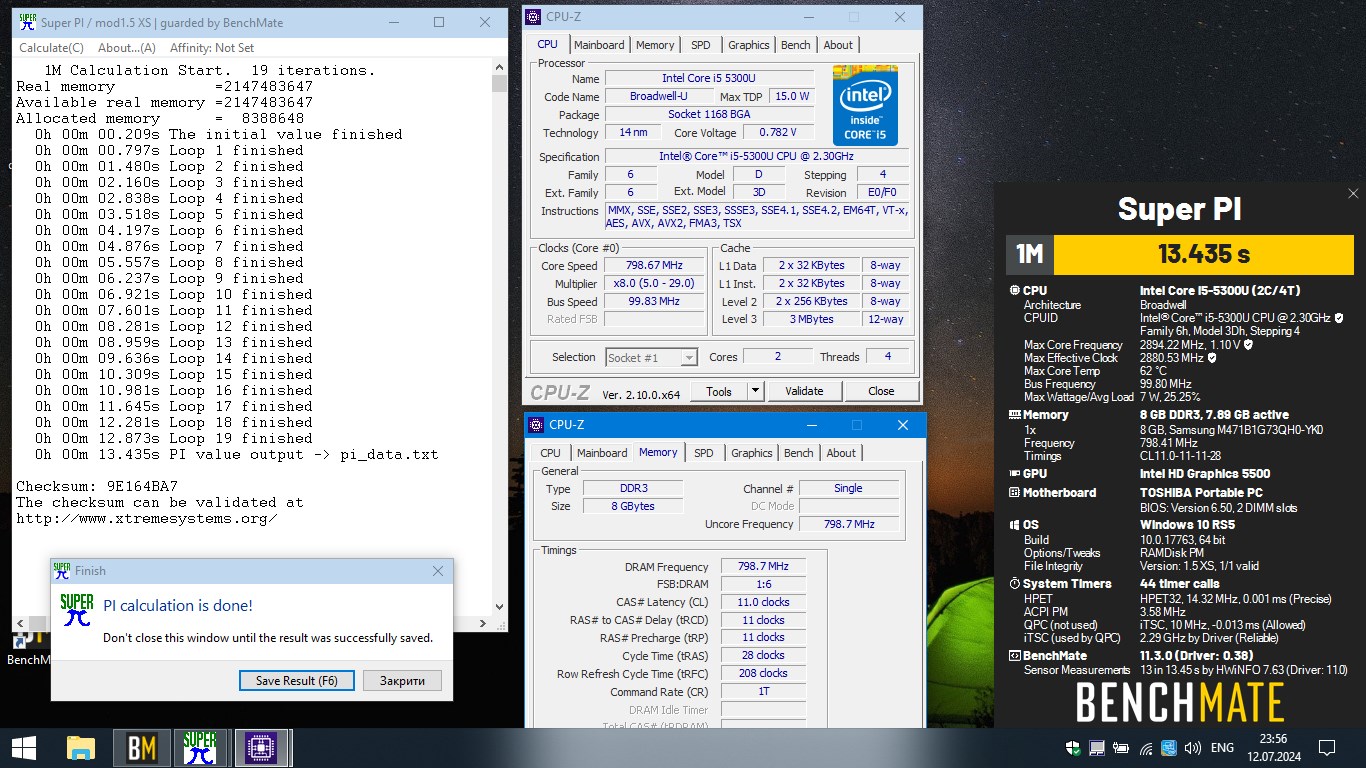Select the CPU tab in top CPU-Z
Screen dimensions: 1366x768
click(548, 44)
